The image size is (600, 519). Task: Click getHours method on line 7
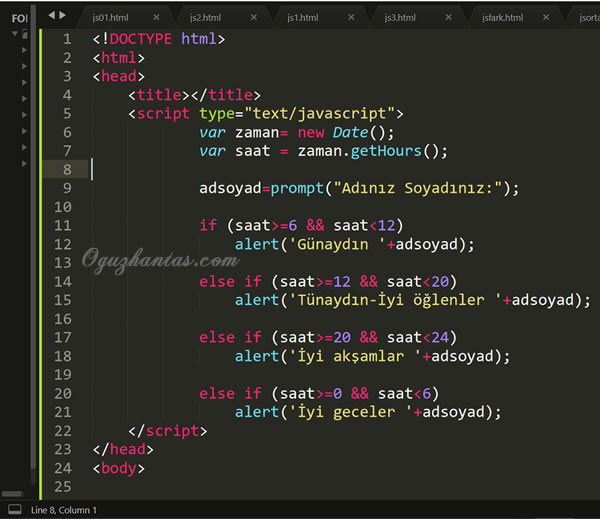[386, 151]
